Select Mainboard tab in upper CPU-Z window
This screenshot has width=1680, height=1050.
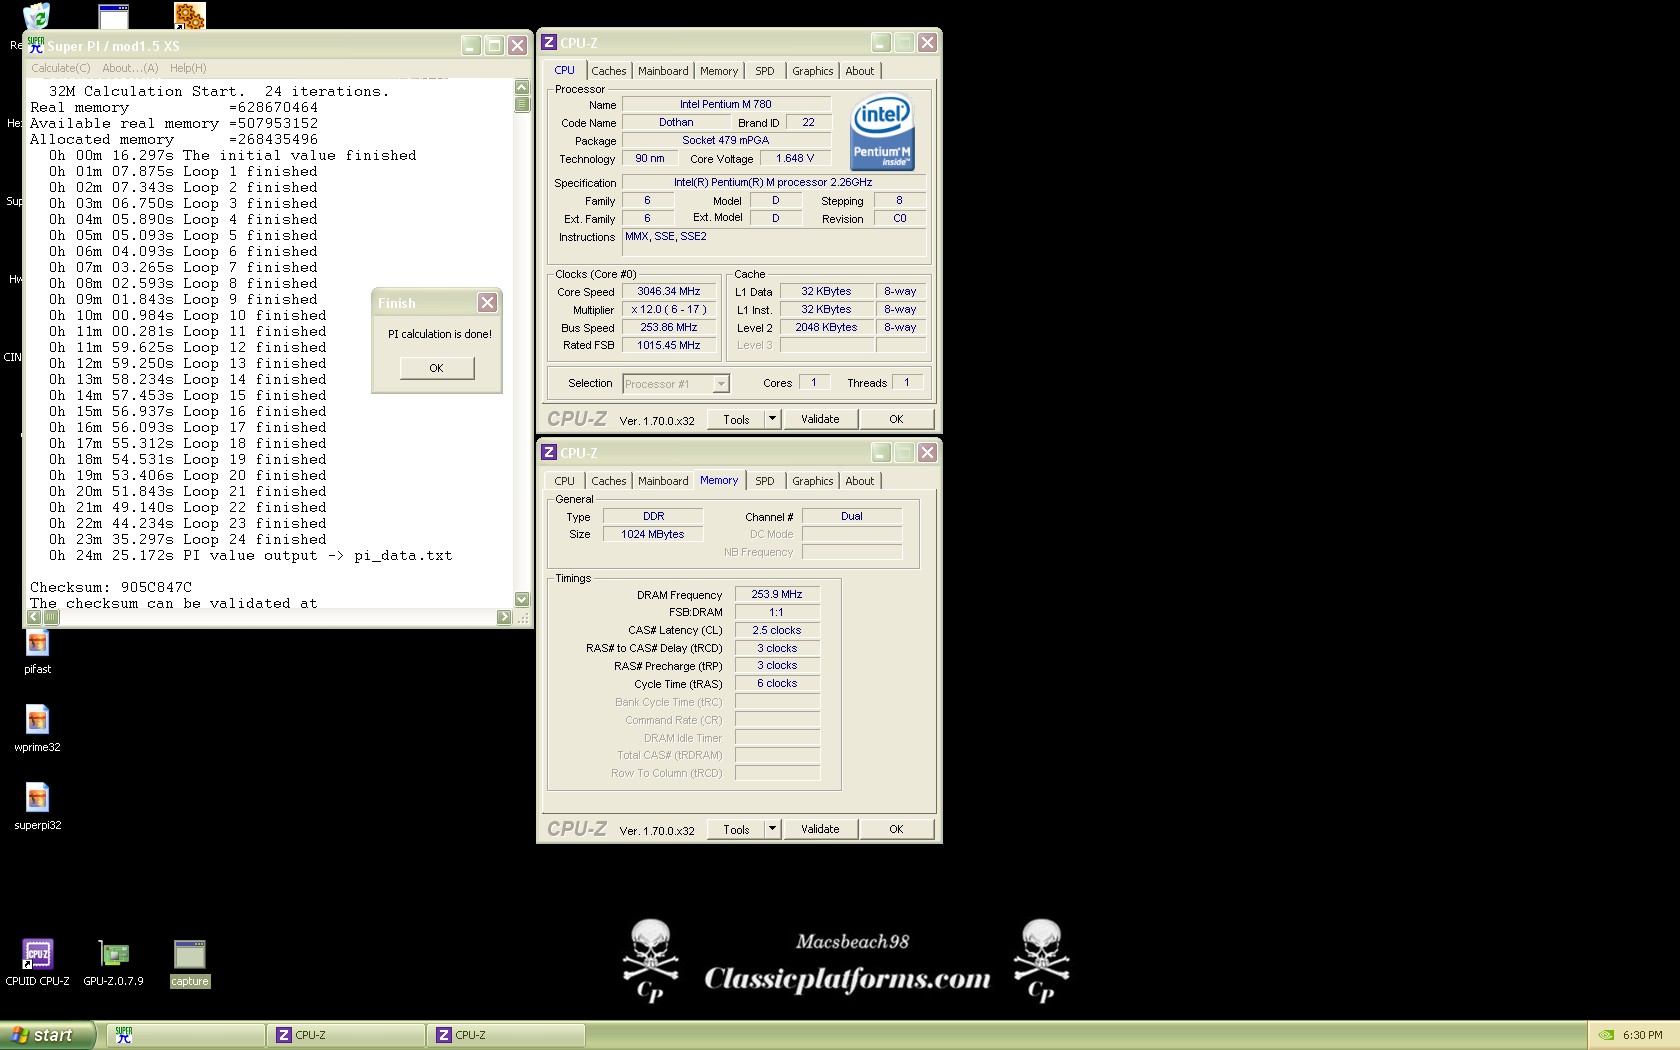663,71
